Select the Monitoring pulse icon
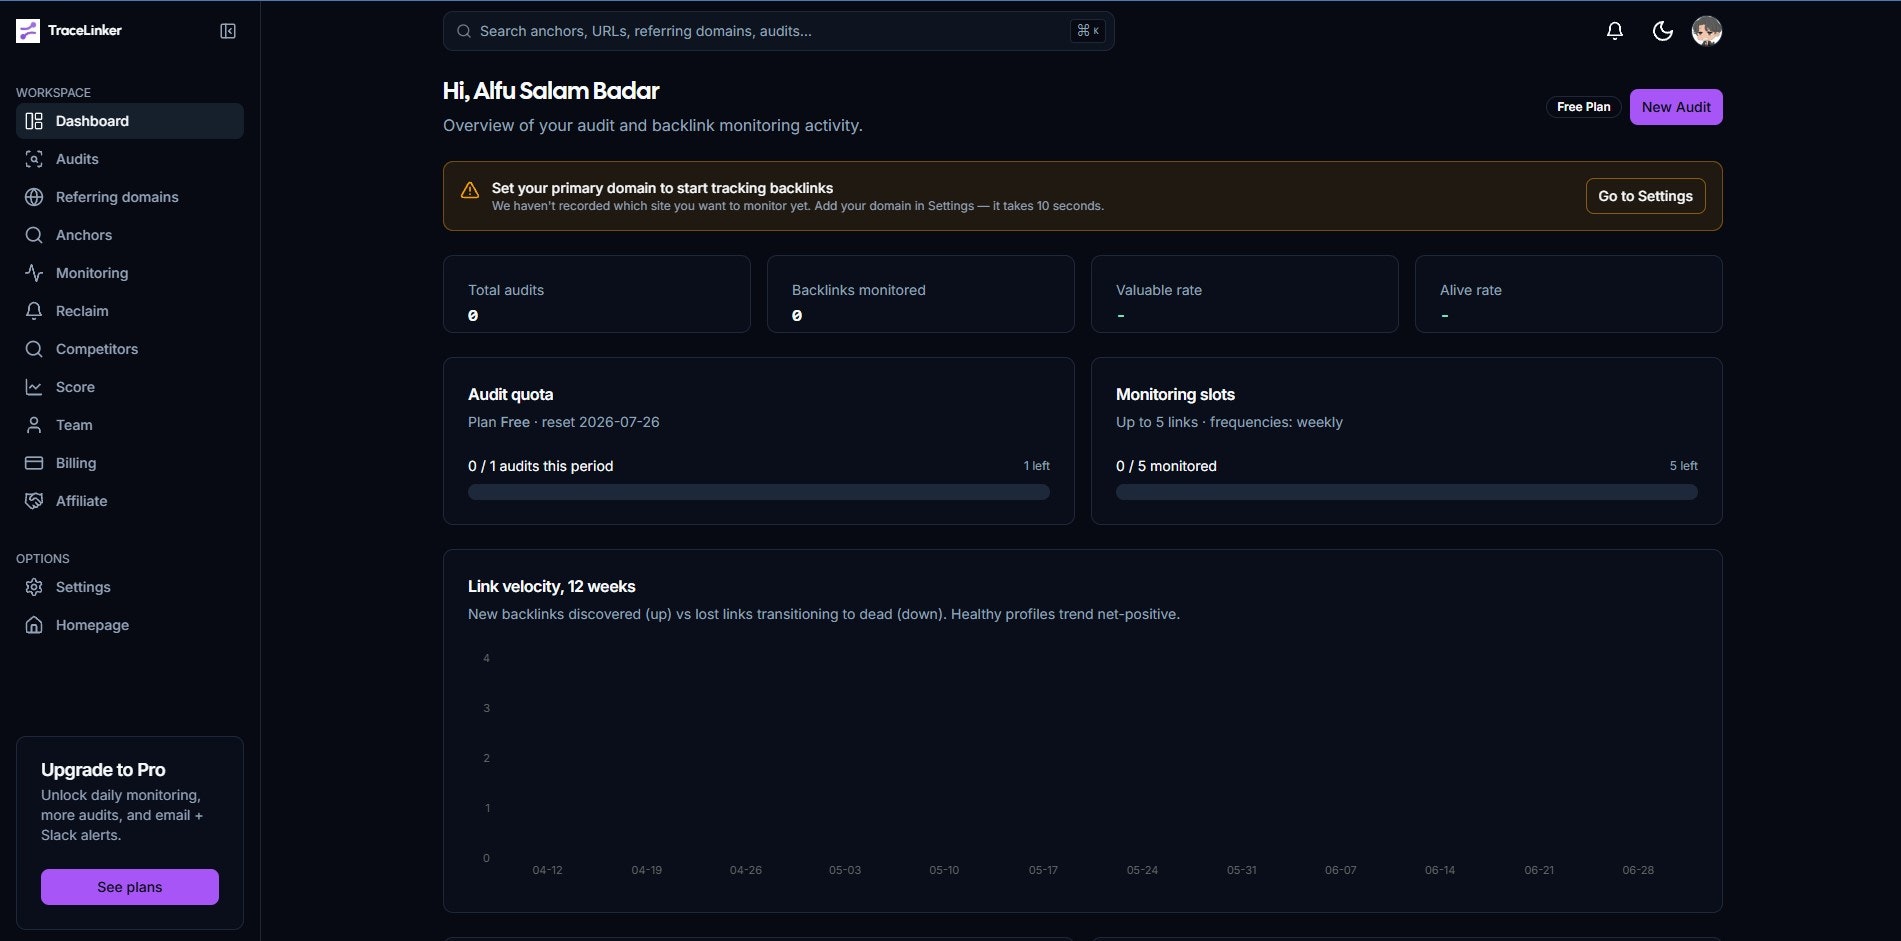 pyautogui.click(x=34, y=273)
